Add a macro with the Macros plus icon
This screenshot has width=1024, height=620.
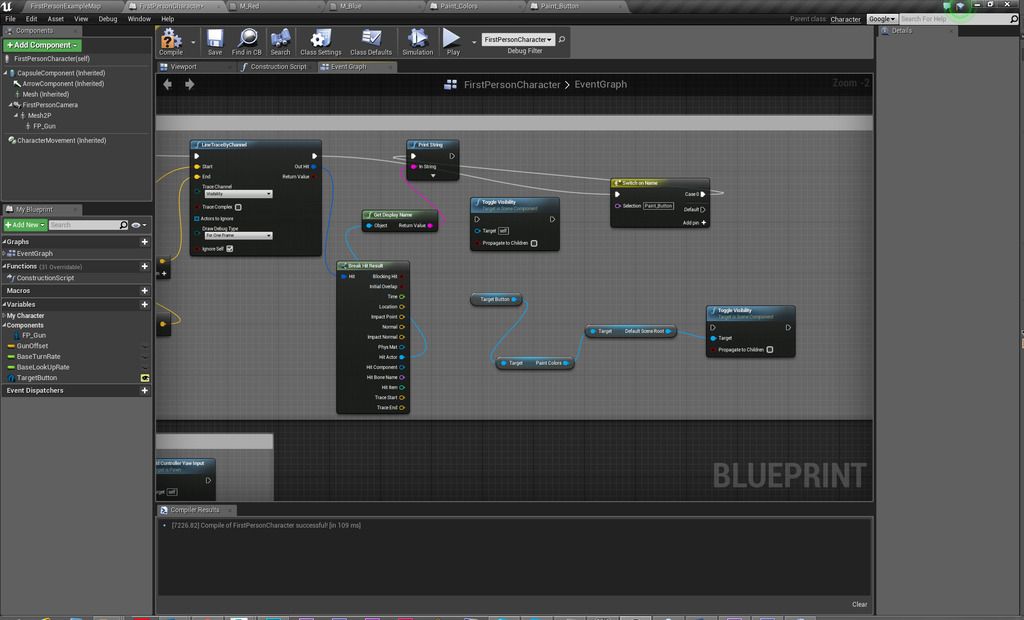click(x=144, y=291)
